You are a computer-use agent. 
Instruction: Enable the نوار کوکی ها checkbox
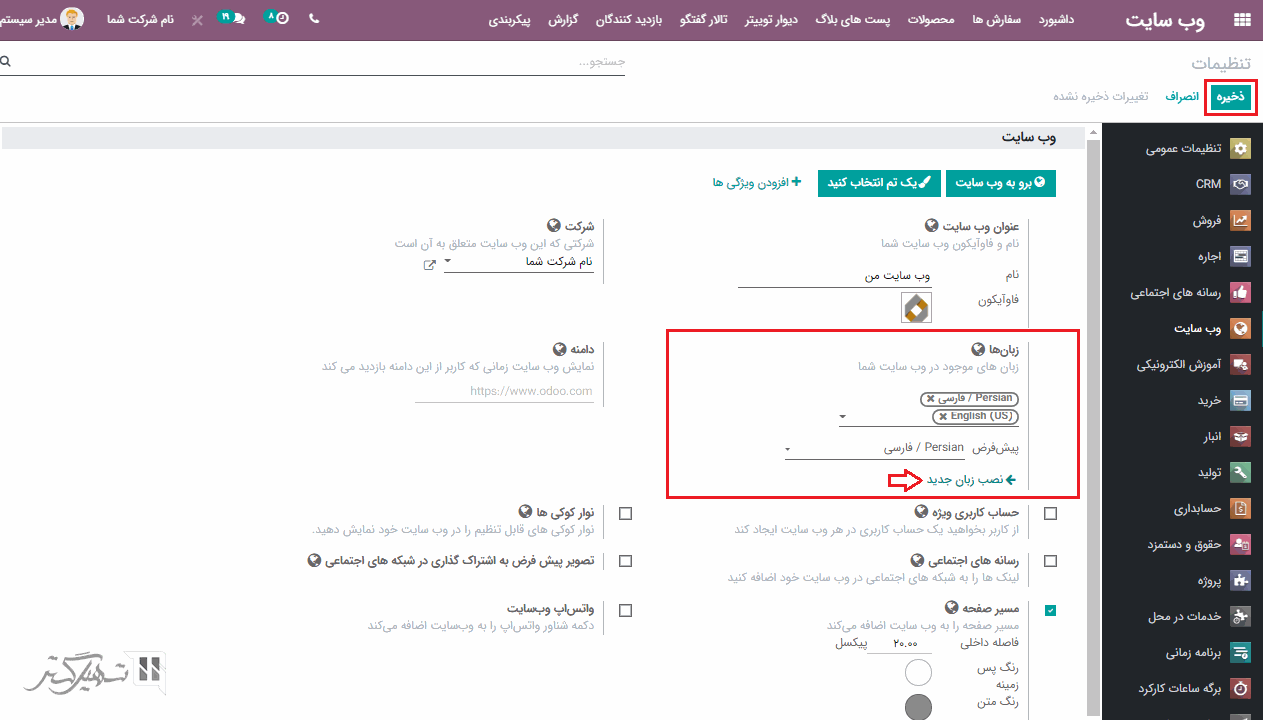click(x=626, y=513)
